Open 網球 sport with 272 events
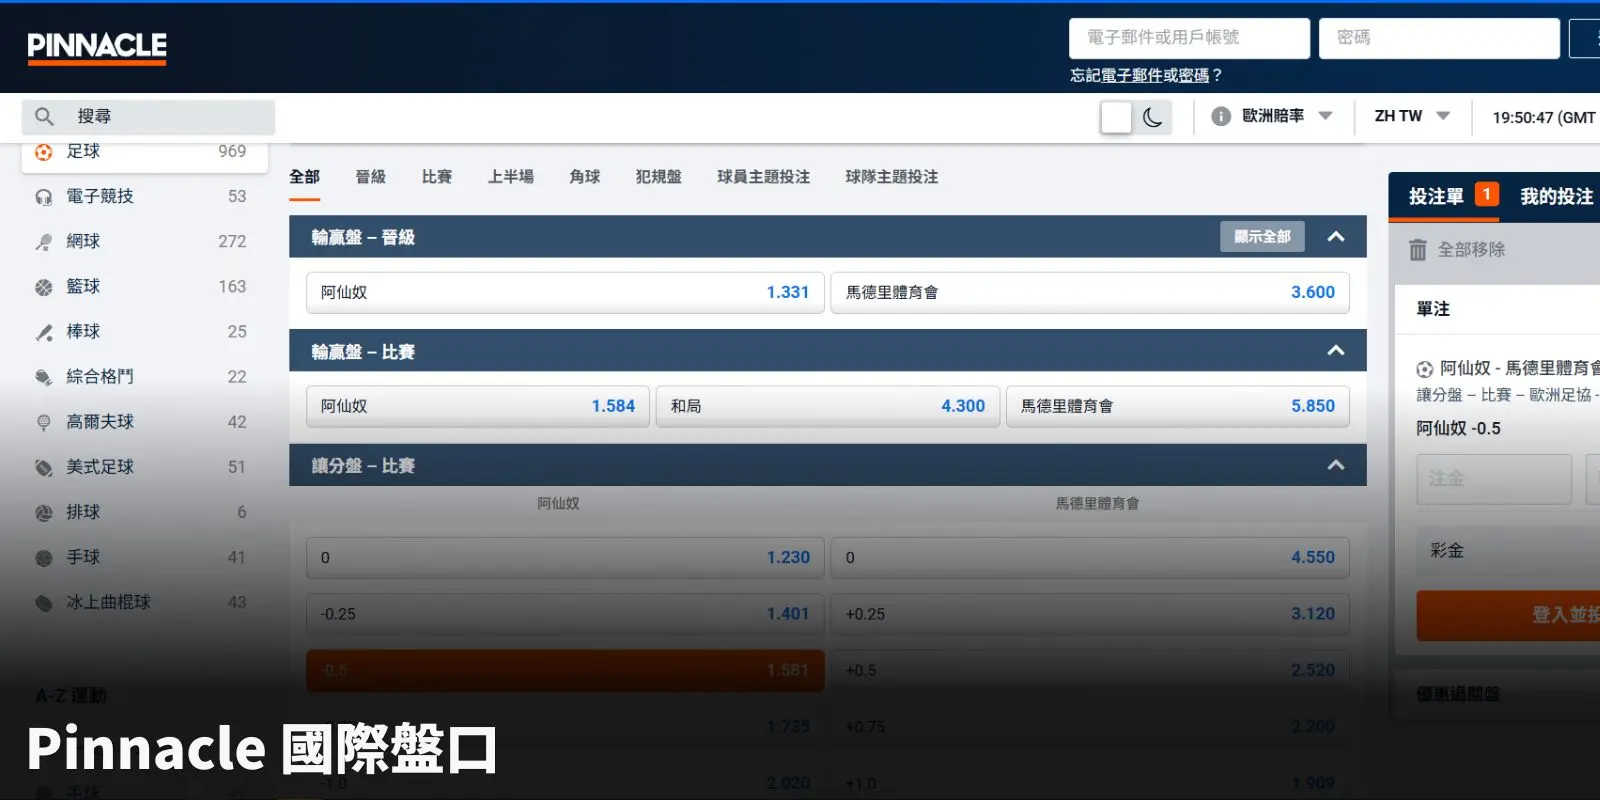Screen dimensions: 1600x800 click(145, 242)
